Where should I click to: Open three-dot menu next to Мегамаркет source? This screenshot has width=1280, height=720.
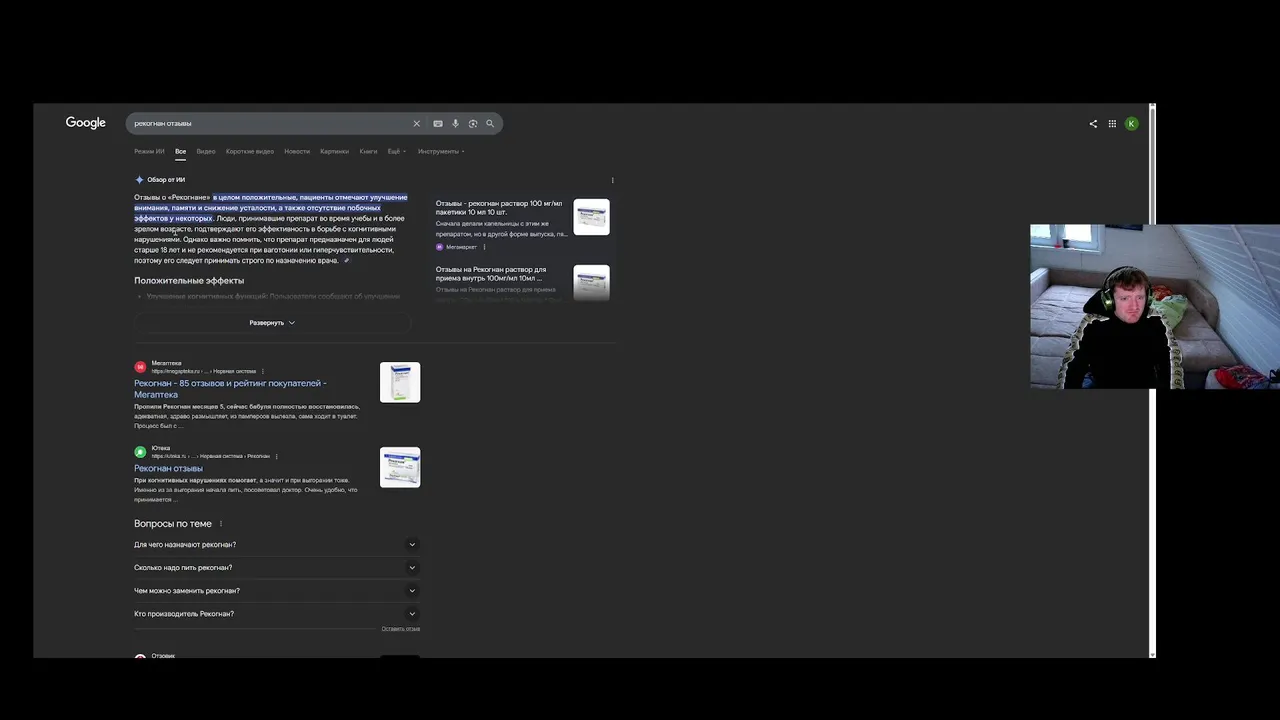(x=484, y=247)
